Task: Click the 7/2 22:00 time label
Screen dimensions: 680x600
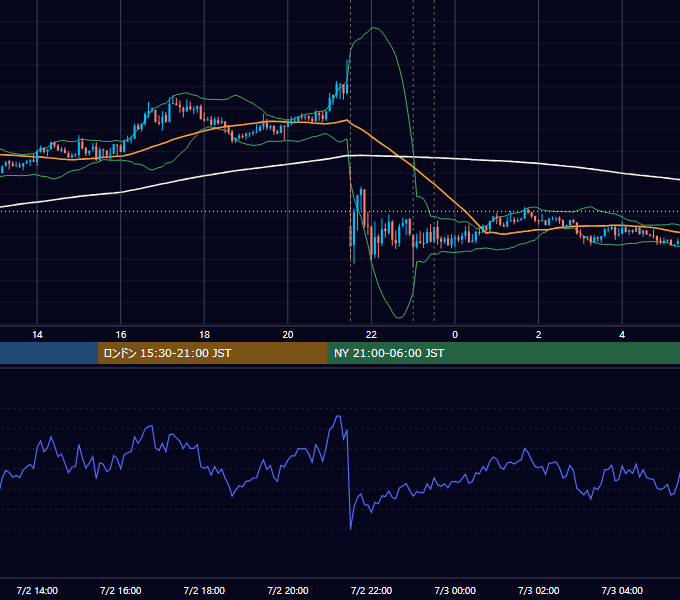Action: 371,591
